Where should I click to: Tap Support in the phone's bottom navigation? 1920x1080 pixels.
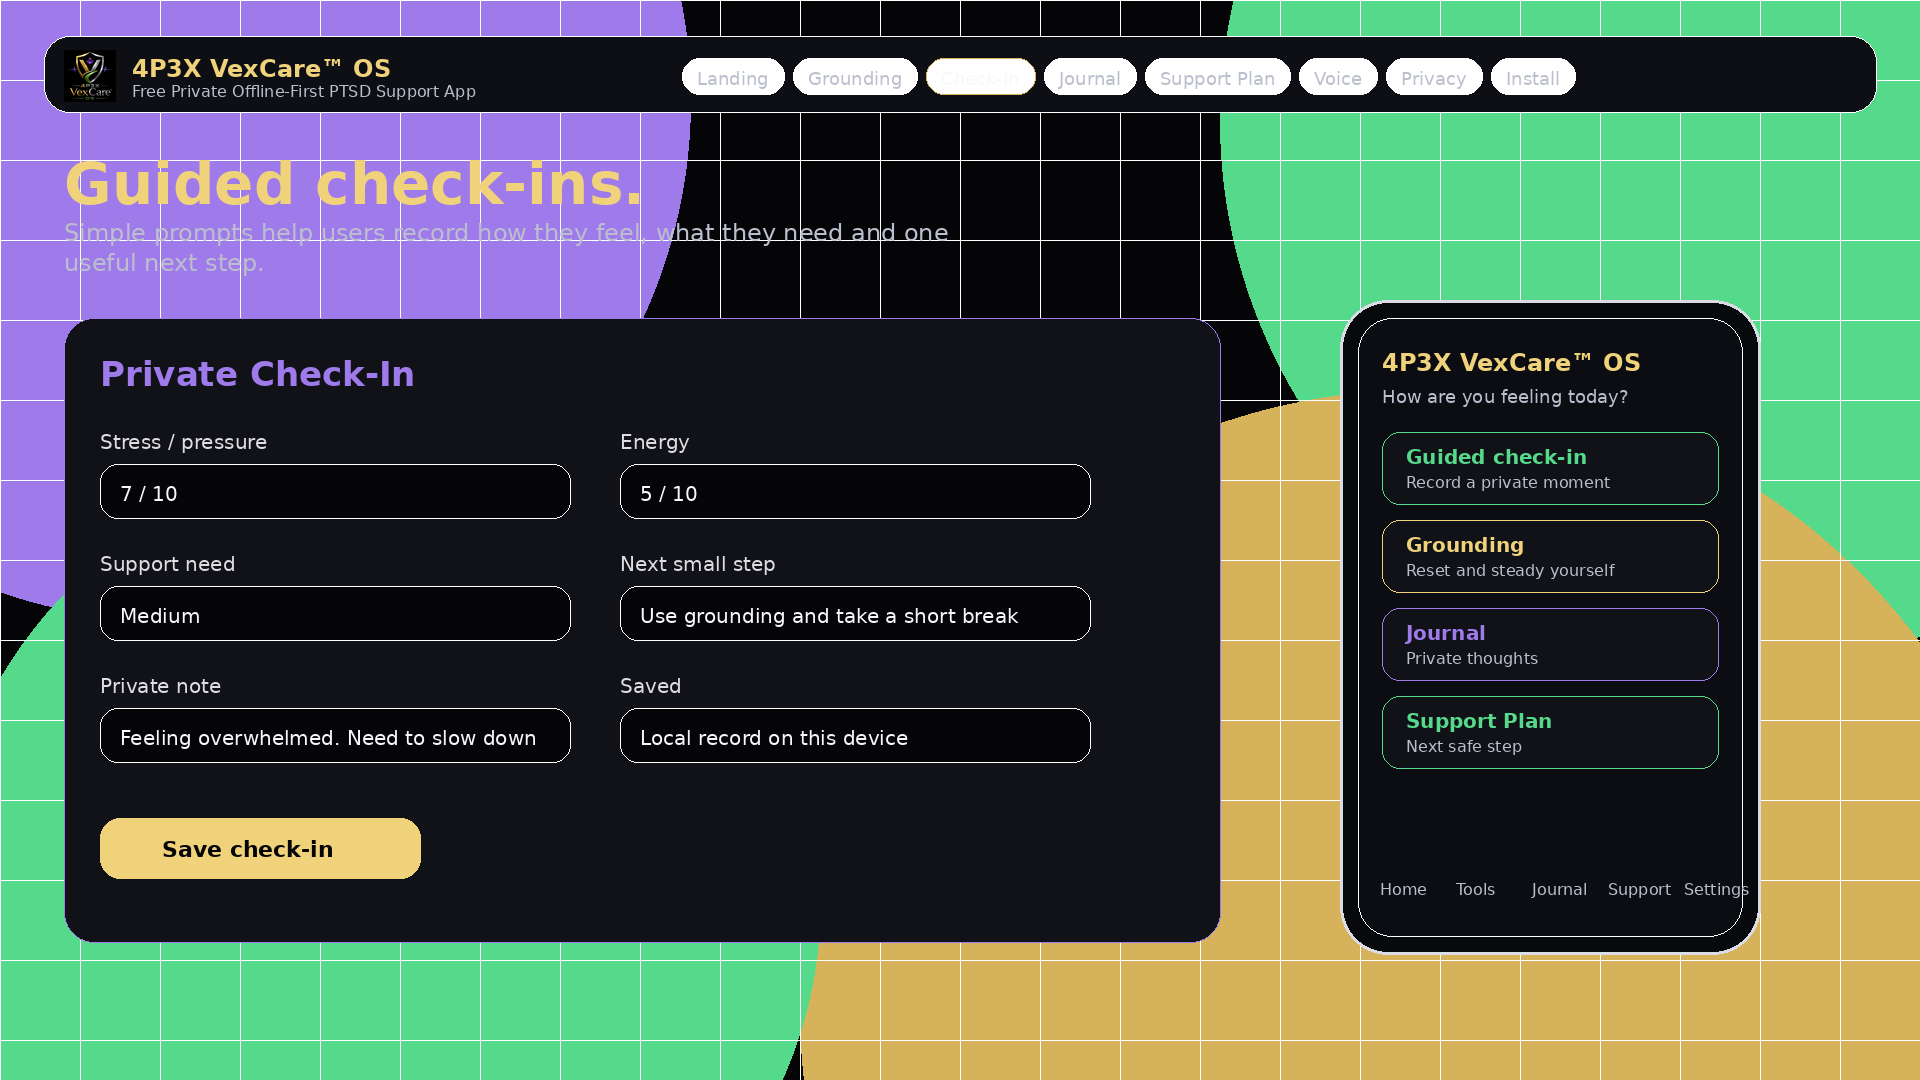coord(1639,889)
